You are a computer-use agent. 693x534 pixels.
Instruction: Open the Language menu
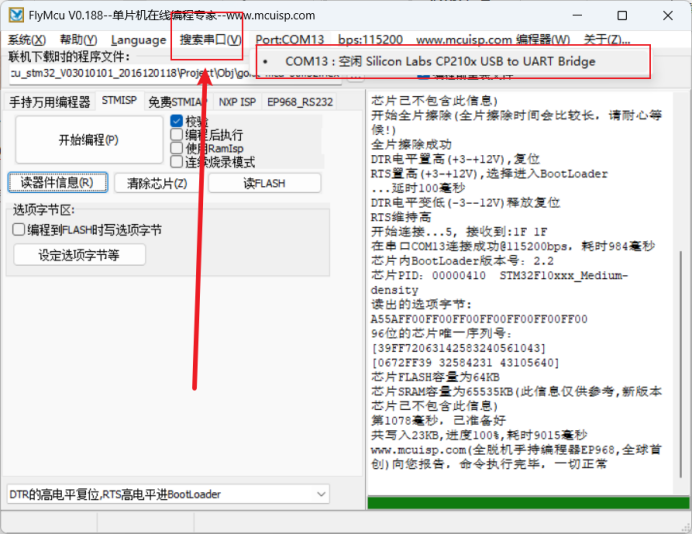coord(138,40)
